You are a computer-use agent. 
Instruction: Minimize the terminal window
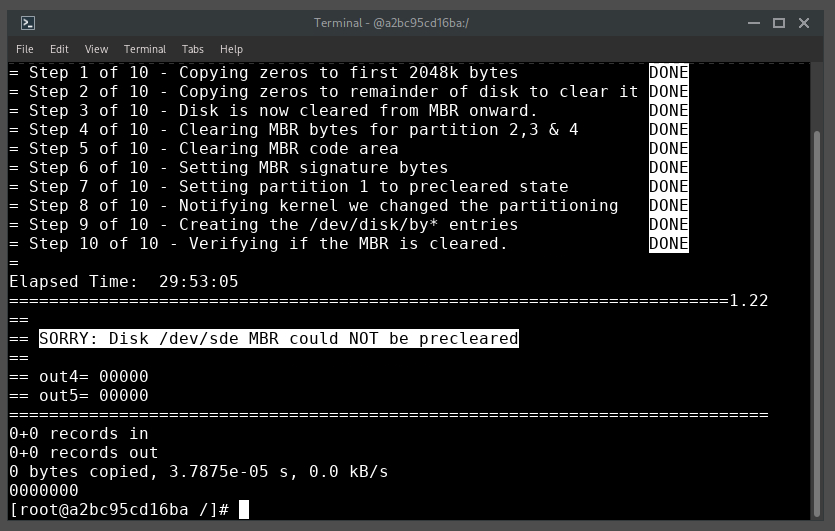(x=754, y=23)
